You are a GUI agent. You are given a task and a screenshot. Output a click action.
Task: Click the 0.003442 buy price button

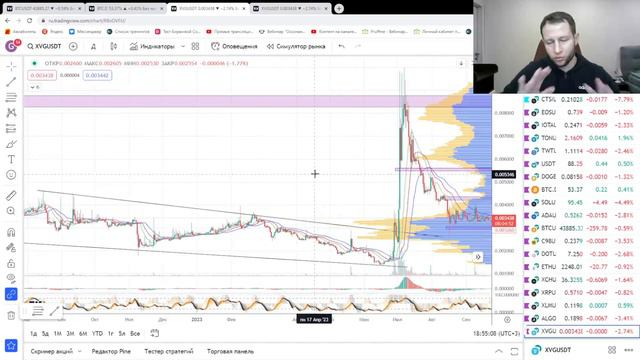click(x=97, y=76)
